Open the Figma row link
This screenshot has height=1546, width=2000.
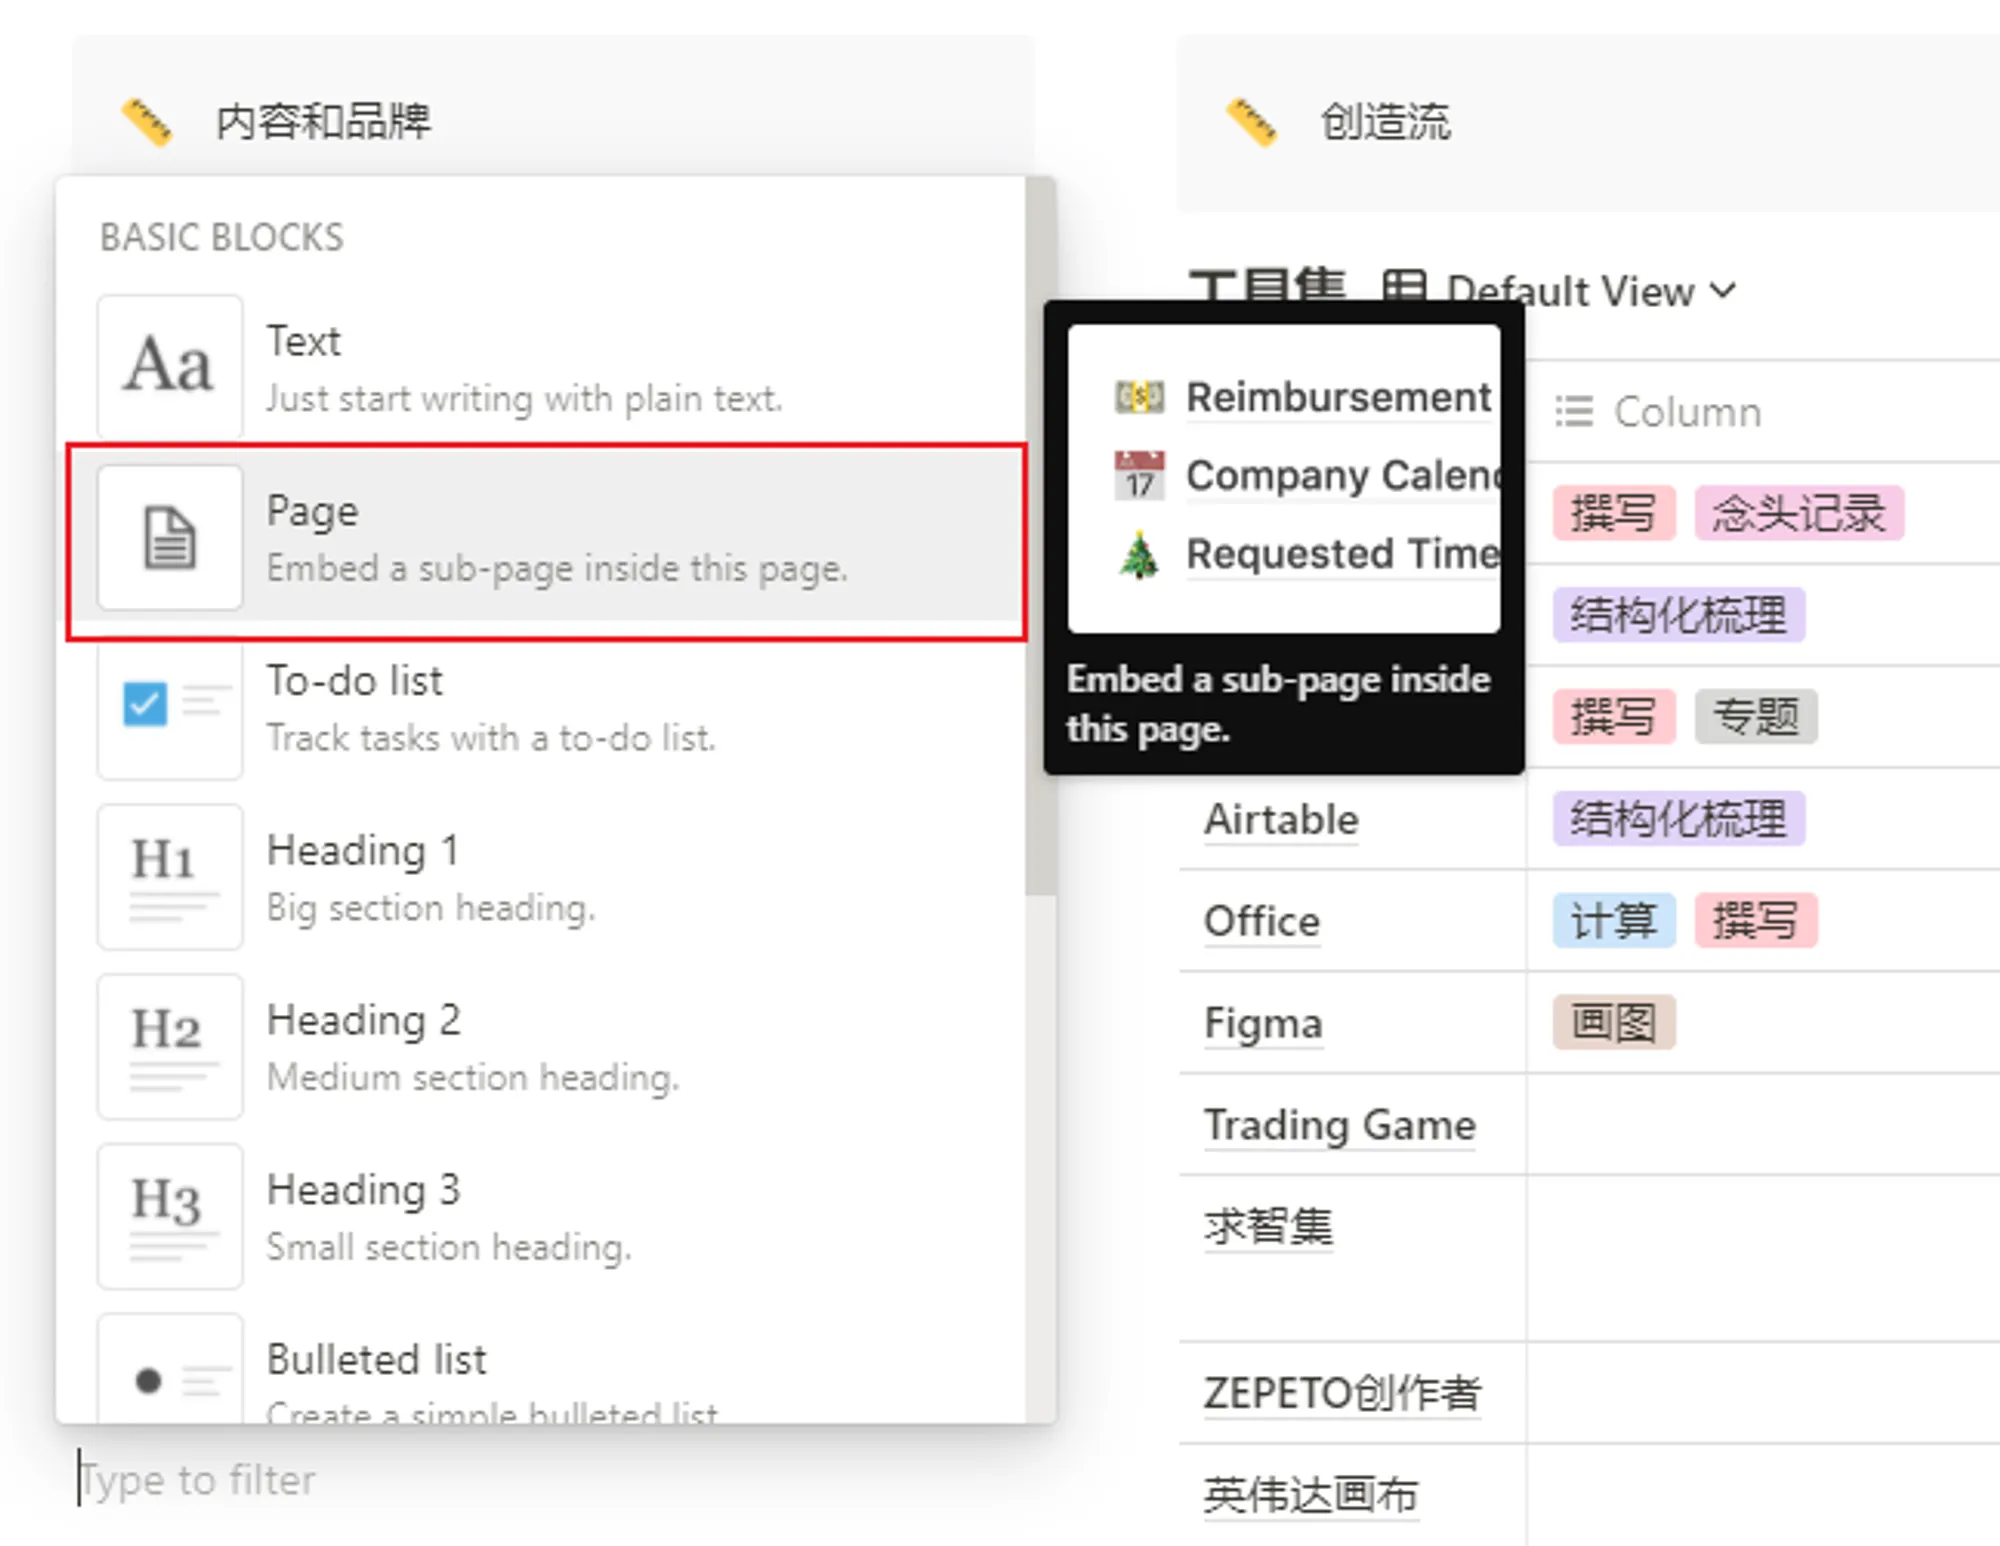click(x=1263, y=1023)
